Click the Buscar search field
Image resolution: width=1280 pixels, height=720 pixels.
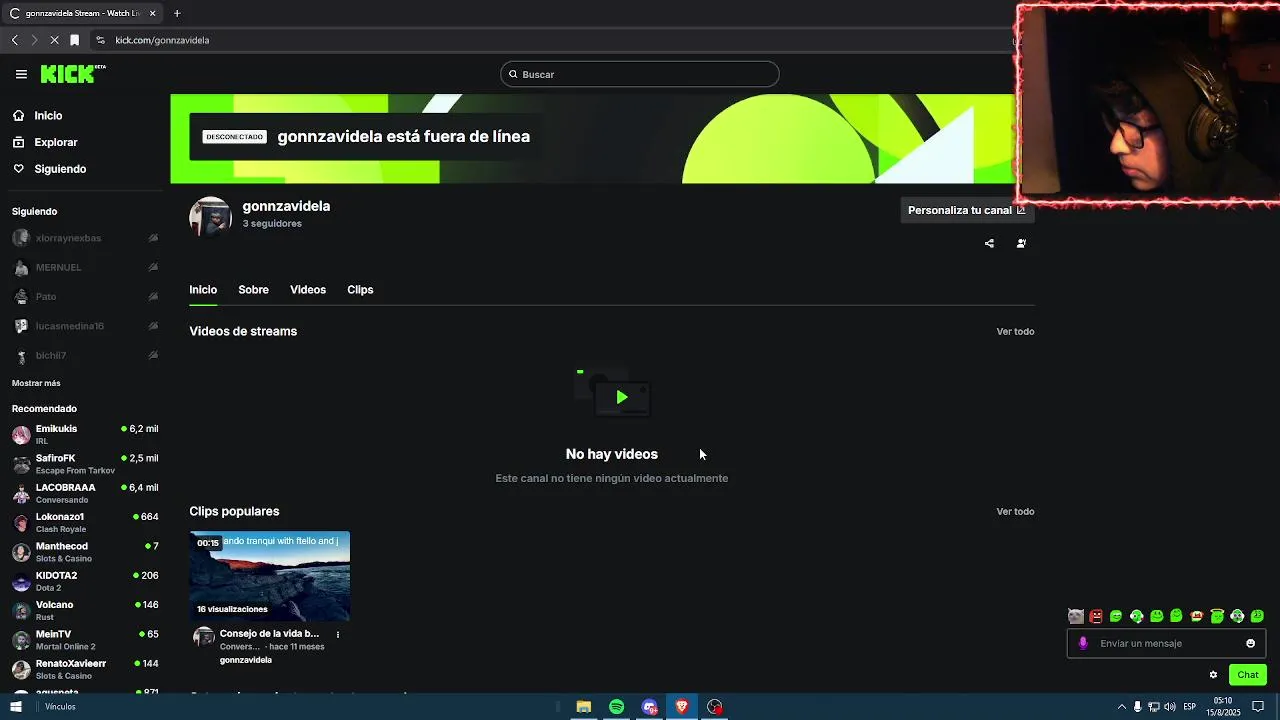click(640, 74)
